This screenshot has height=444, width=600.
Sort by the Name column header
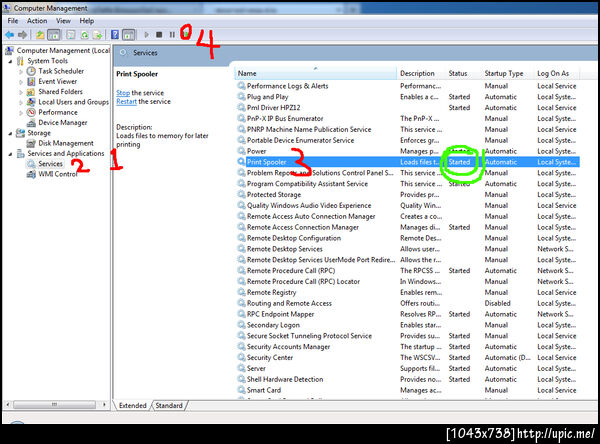pyautogui.click(x=316, y=73)
